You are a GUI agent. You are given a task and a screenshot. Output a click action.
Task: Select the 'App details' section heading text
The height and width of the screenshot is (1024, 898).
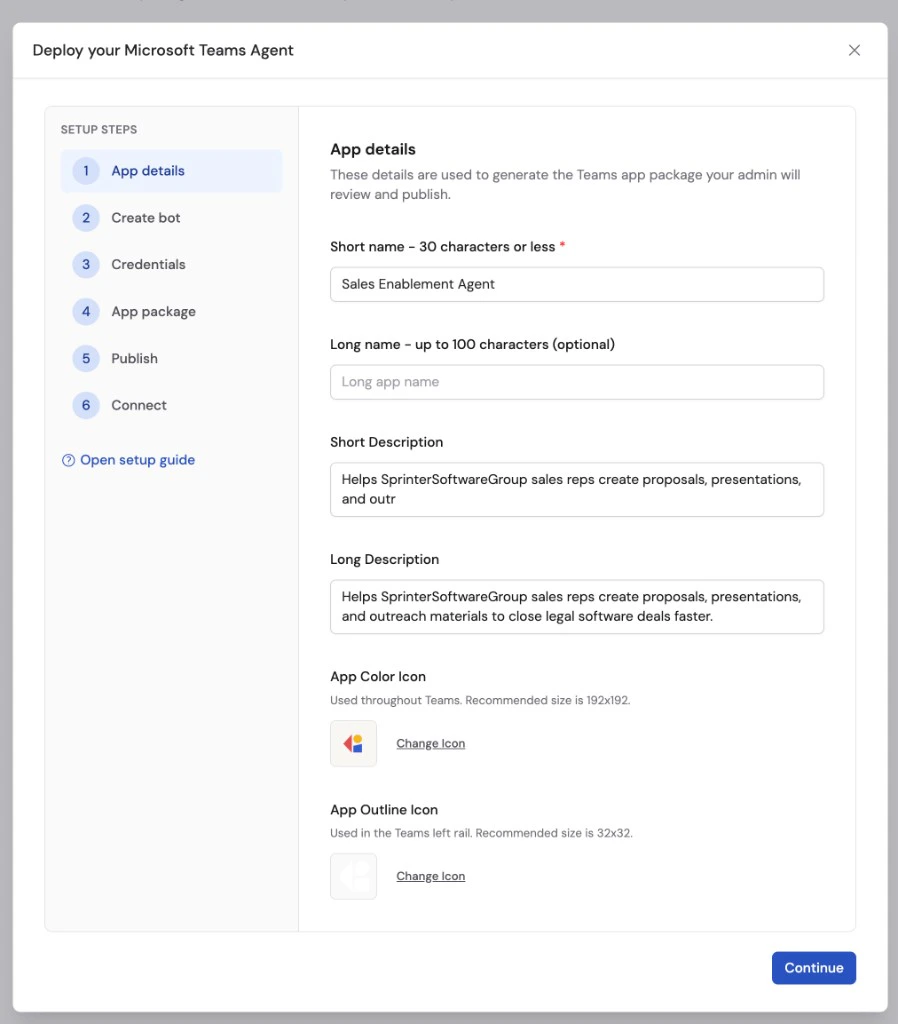click(372, 150)
